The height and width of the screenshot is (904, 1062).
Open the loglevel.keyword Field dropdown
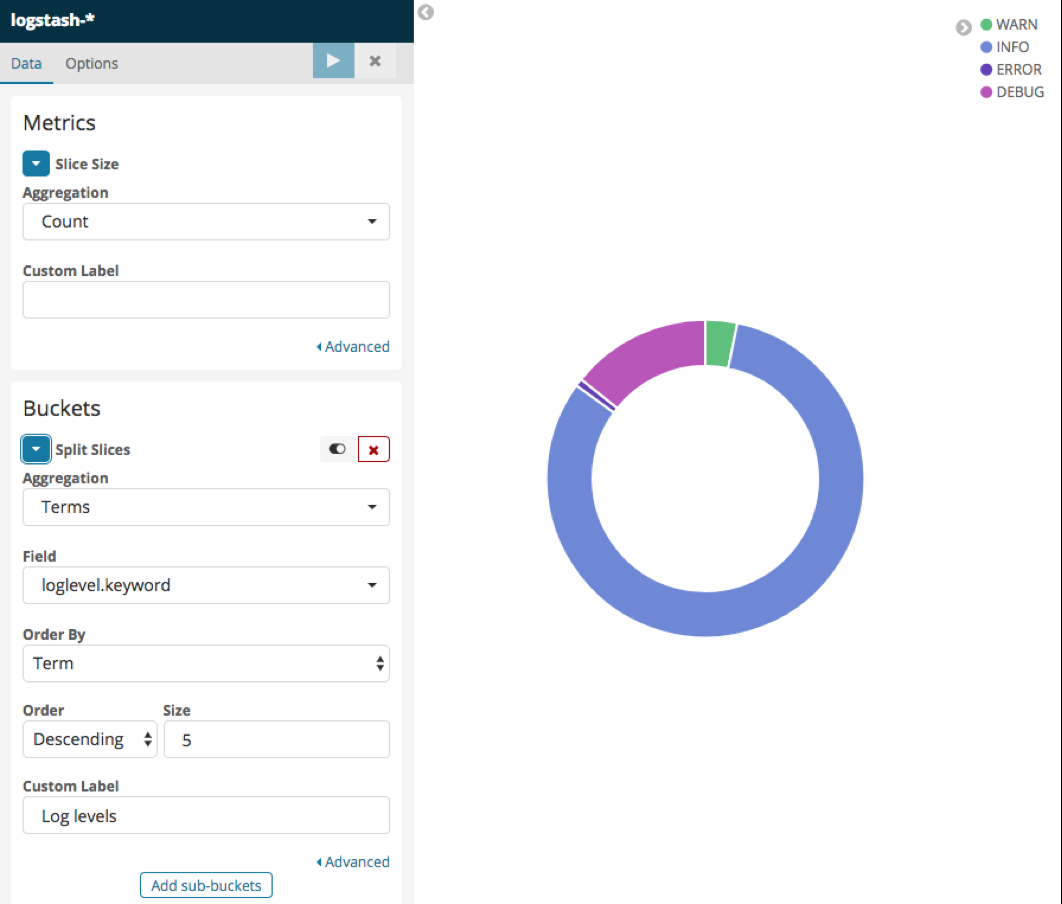click(206, 585)
